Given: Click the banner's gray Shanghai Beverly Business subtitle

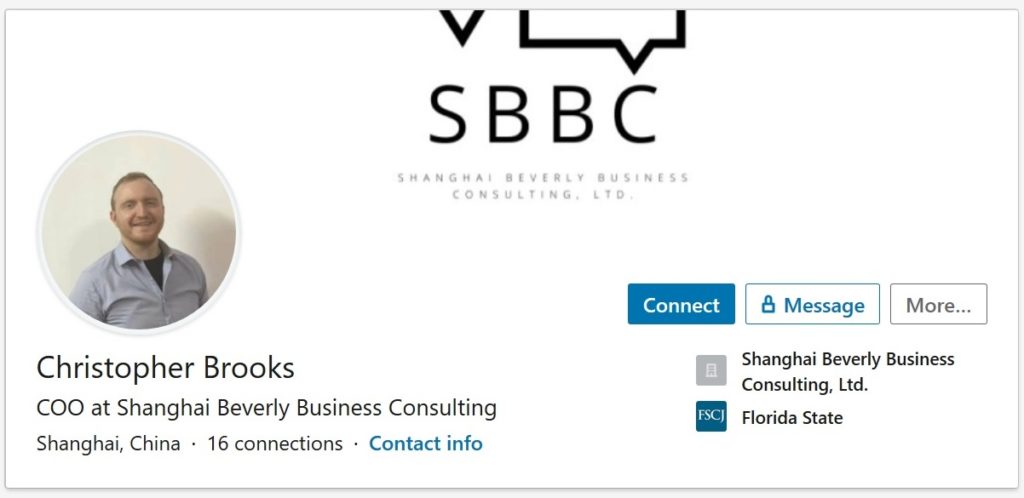Looking at the screenshot, I should click(x=543, y=178).
